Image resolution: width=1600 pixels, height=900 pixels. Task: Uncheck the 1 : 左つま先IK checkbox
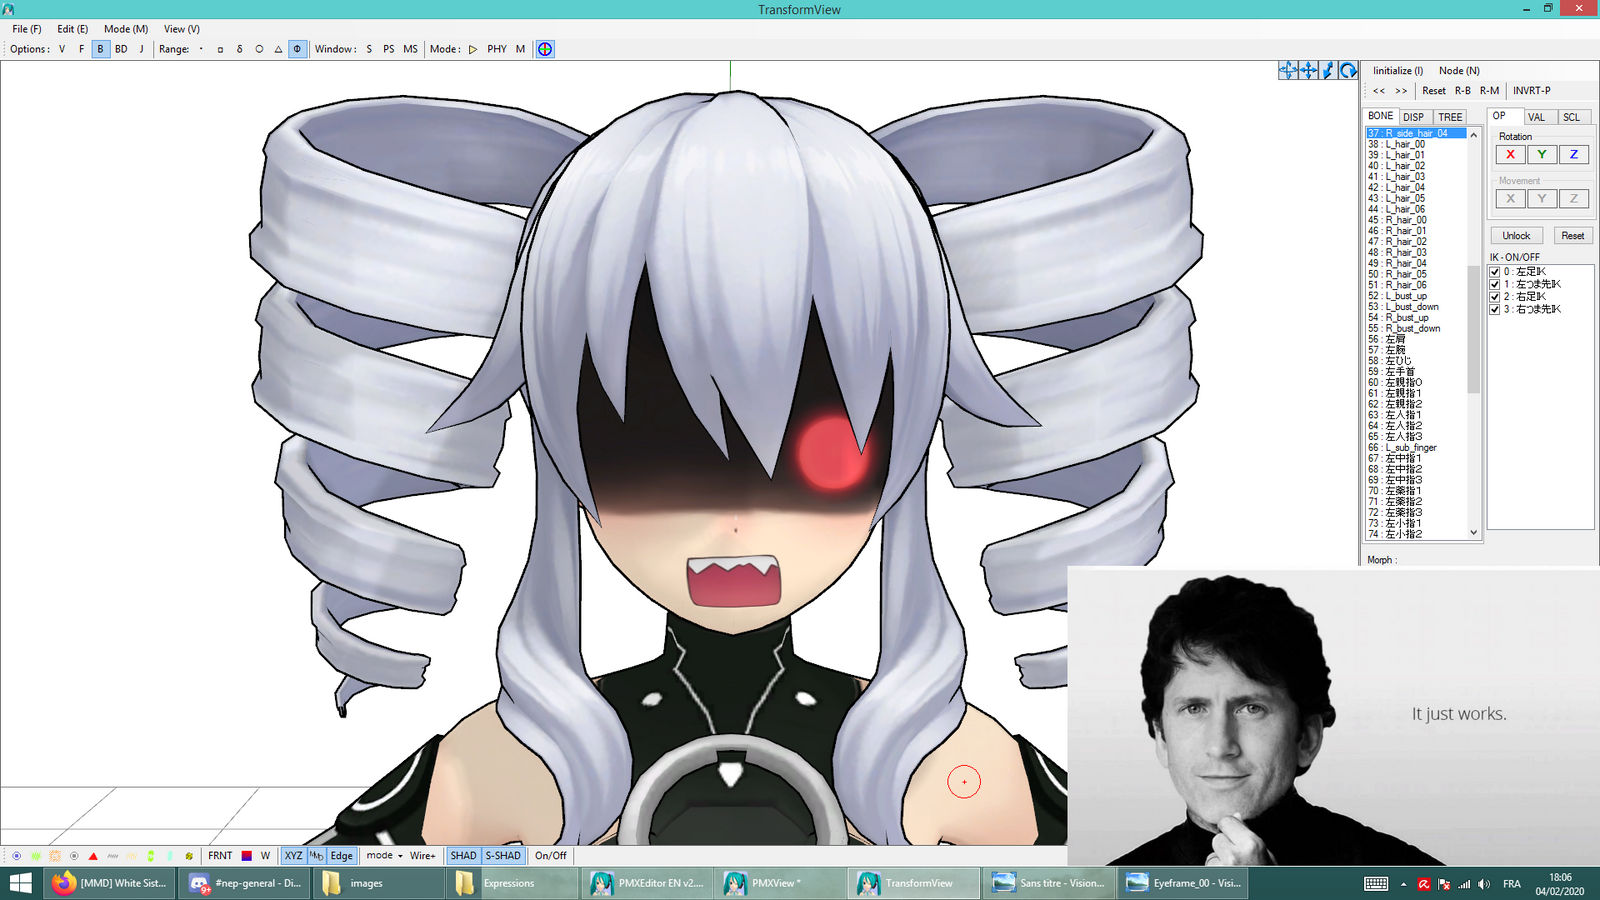coord(1495,285)
